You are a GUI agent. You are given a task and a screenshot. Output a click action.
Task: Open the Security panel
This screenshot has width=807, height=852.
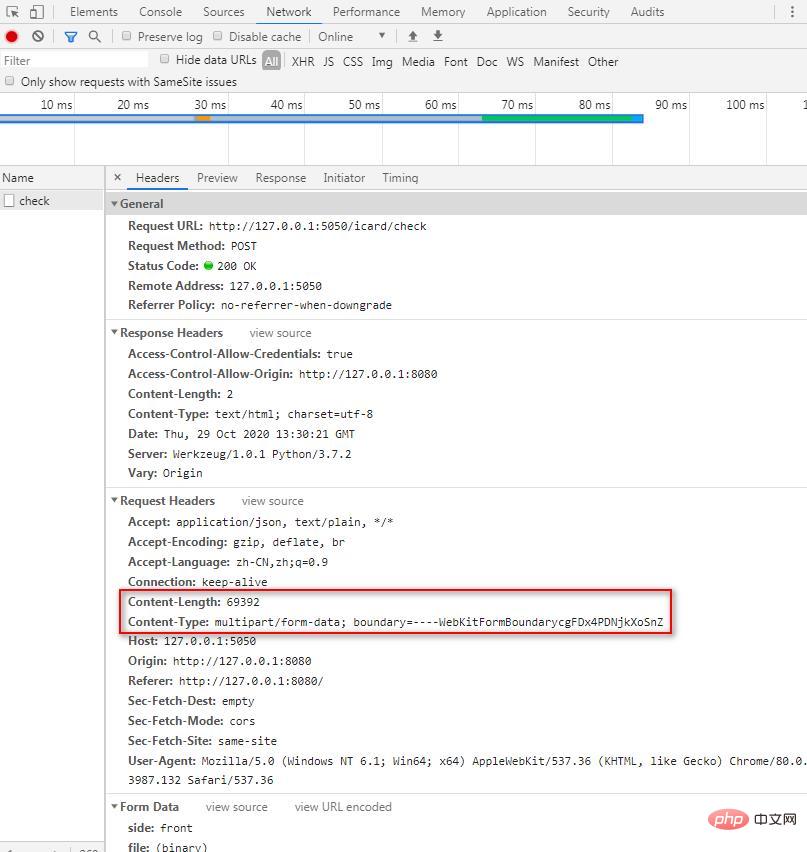tap(589, 11)
